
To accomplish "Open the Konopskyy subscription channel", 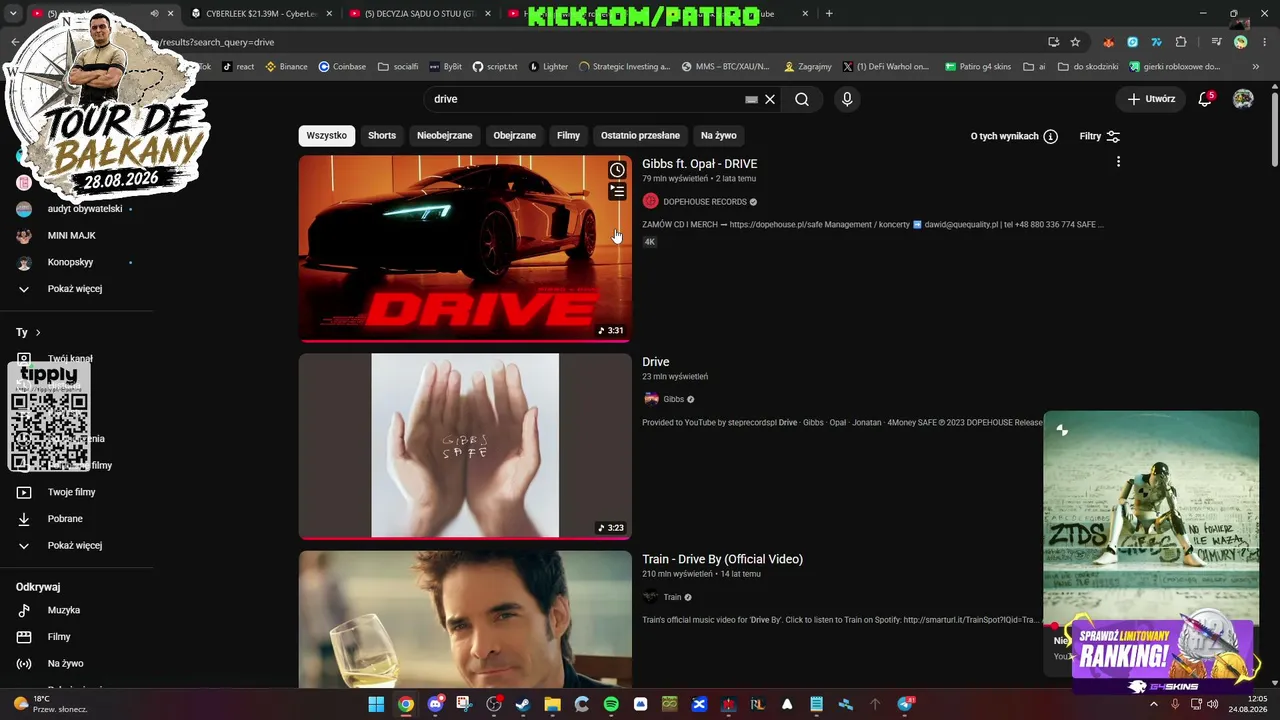I will [x=70, y=262].
